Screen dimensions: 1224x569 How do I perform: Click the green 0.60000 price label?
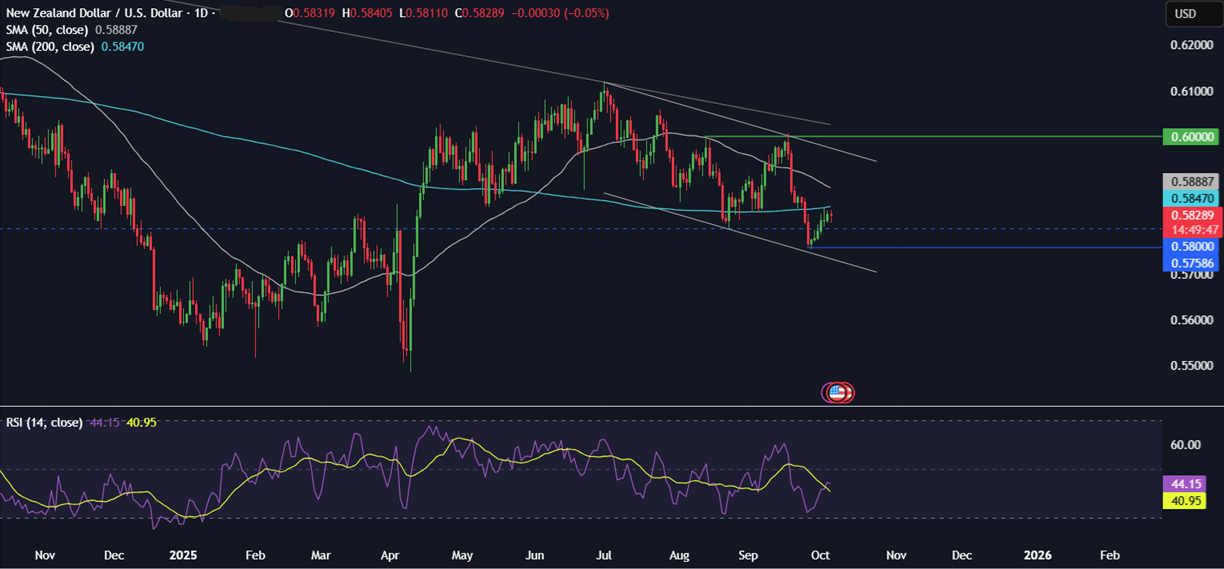(x=1191, y=136)
